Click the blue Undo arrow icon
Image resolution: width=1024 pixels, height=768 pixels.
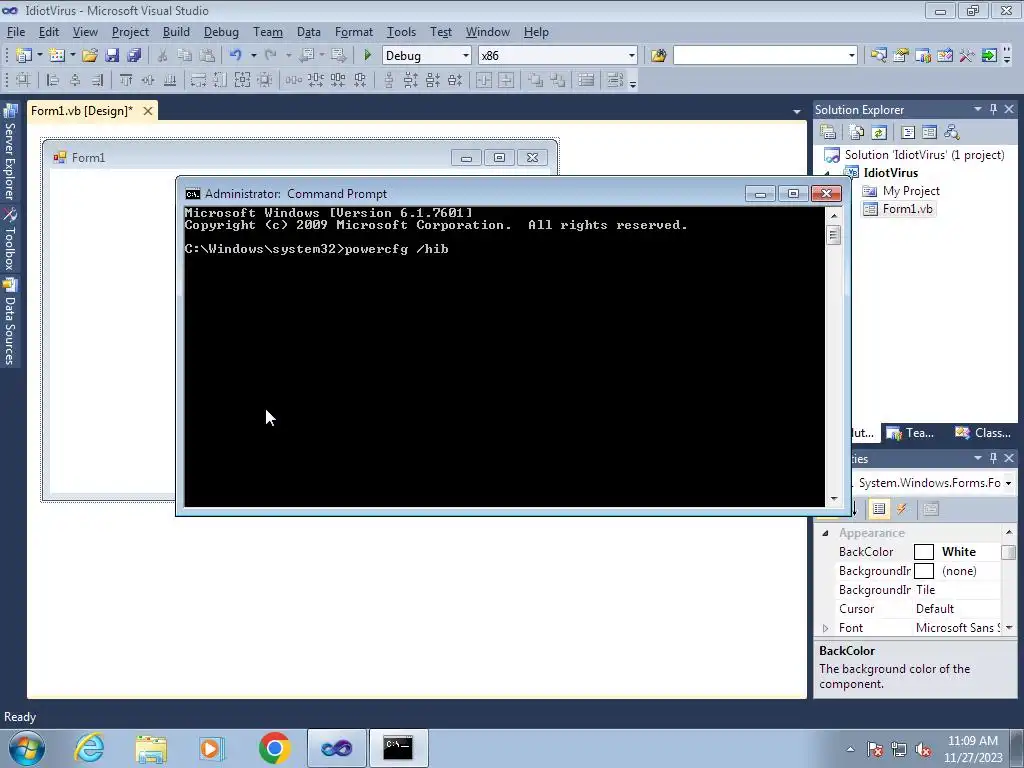point(236,56)
